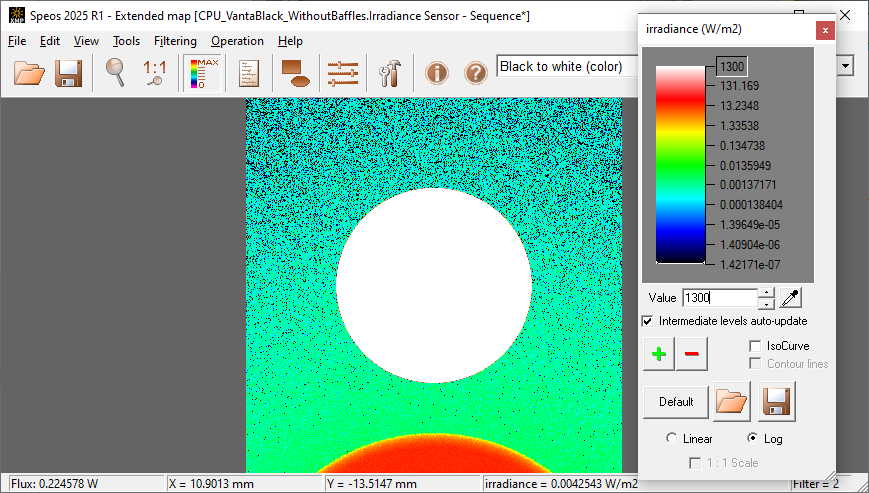Decrease Value with the down spinner
Screen dimensions: 869x493
click(x=766, y=304)
